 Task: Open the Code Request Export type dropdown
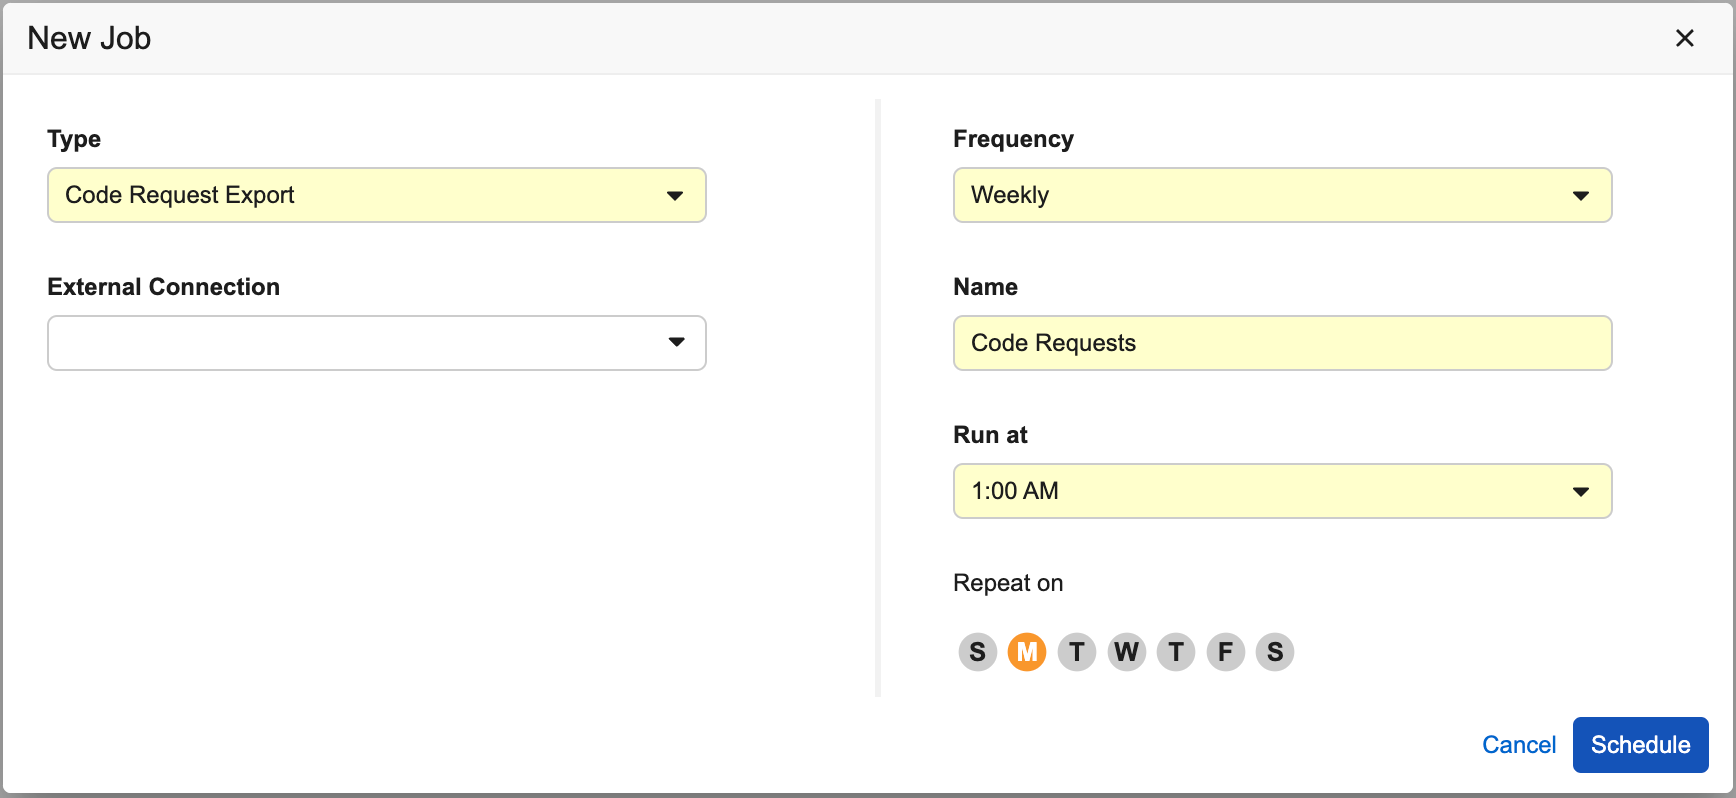click(x=360, y=195)
